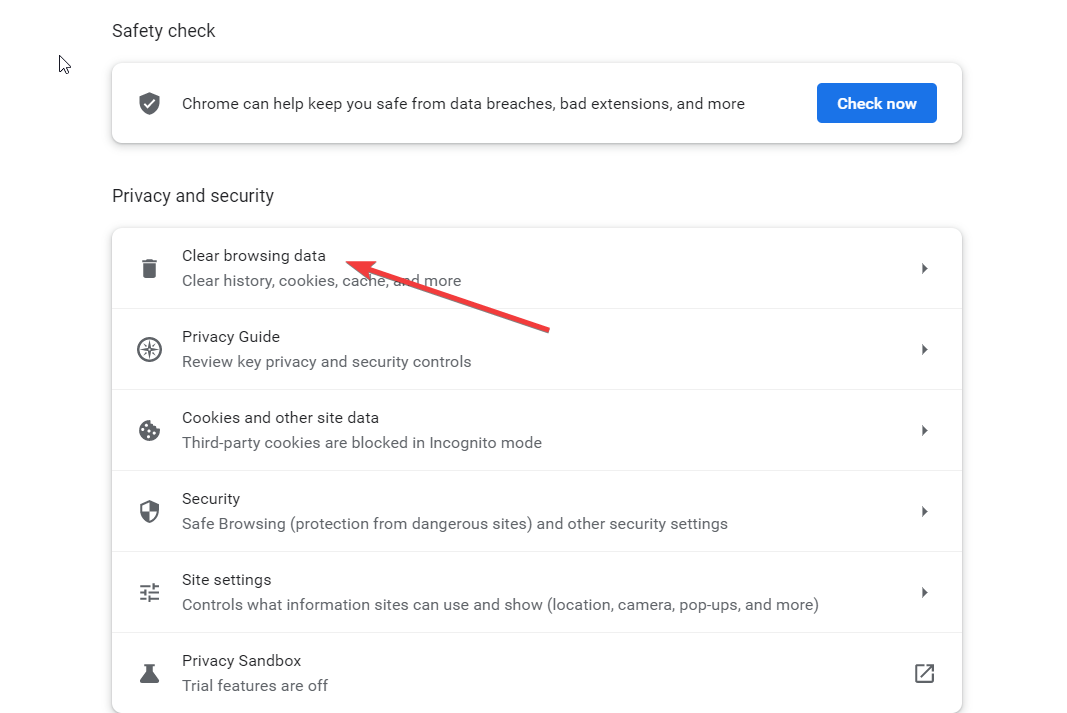This screenshot has width=1067, height=713.
Task: Click the Site settings sliders icon
Action: coord(149,592)
